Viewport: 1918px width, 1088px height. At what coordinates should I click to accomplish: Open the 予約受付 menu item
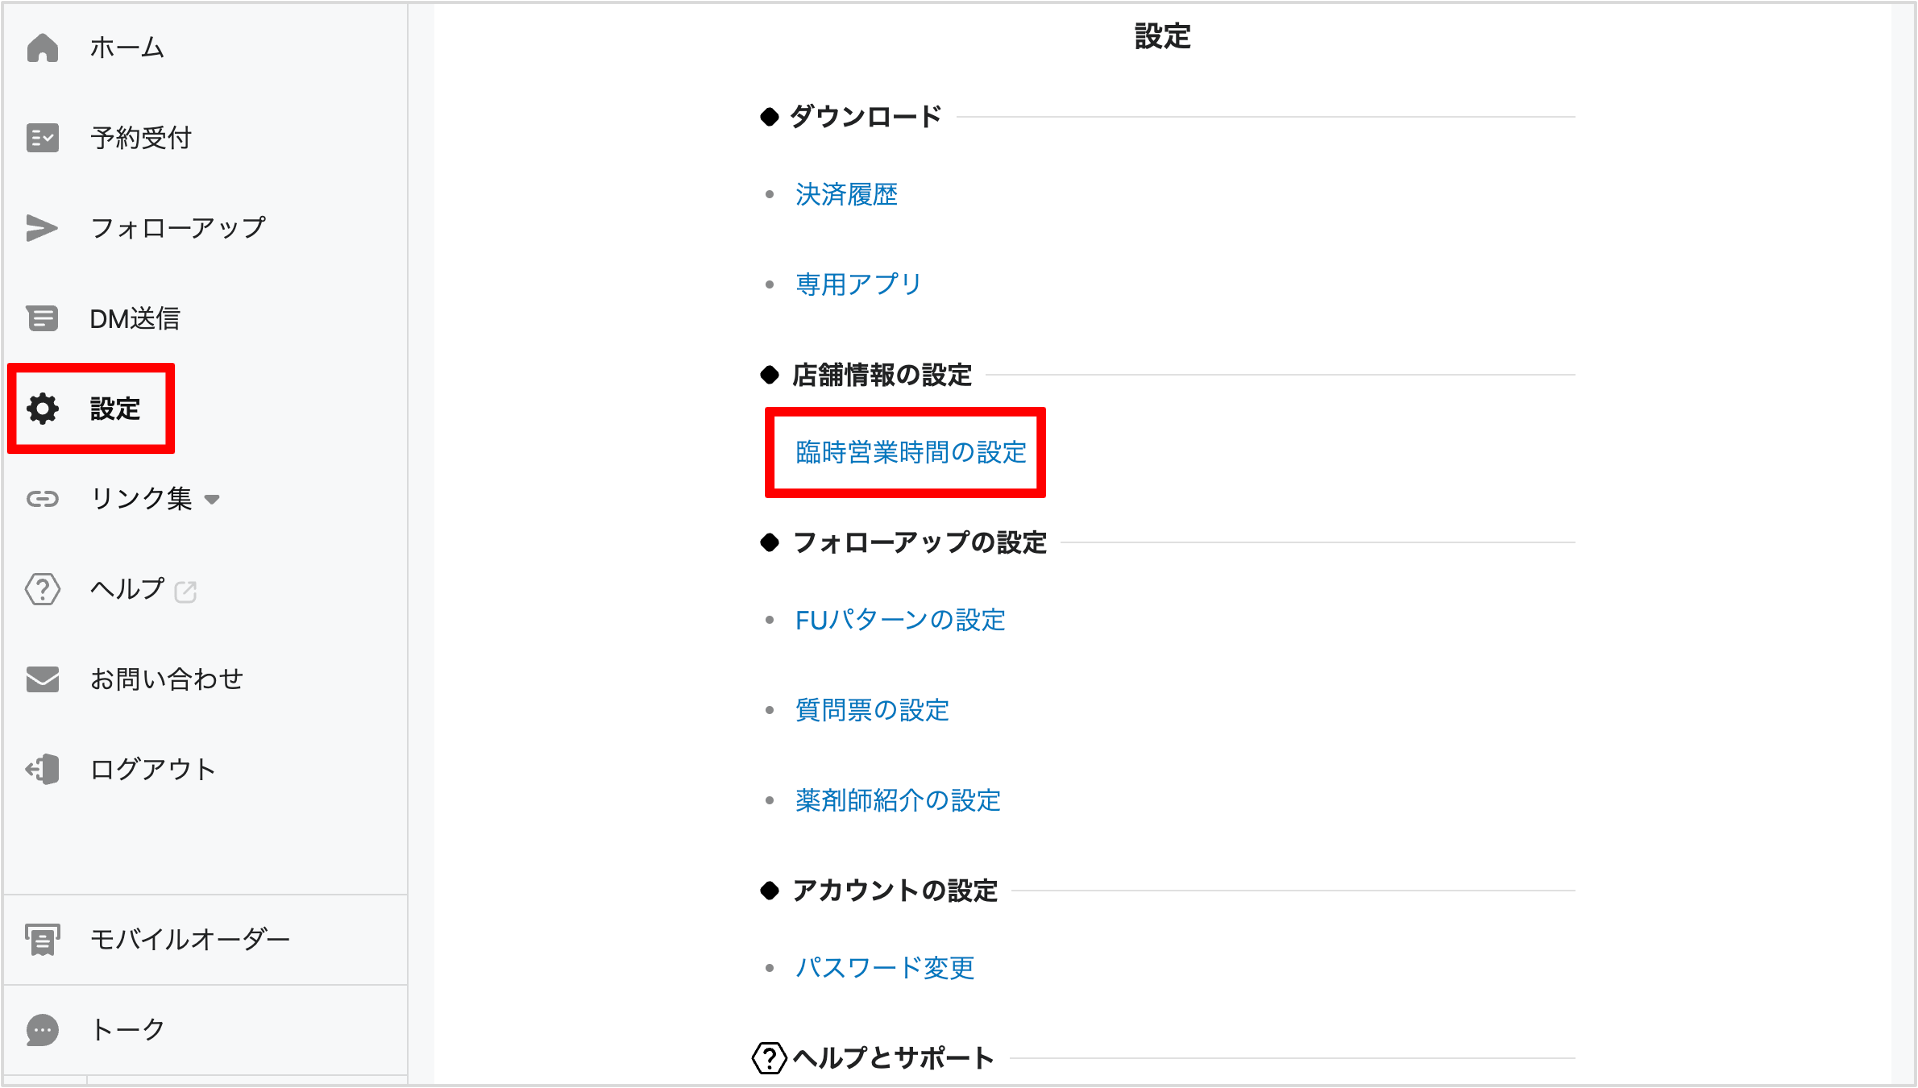click(x=140, y=138)
